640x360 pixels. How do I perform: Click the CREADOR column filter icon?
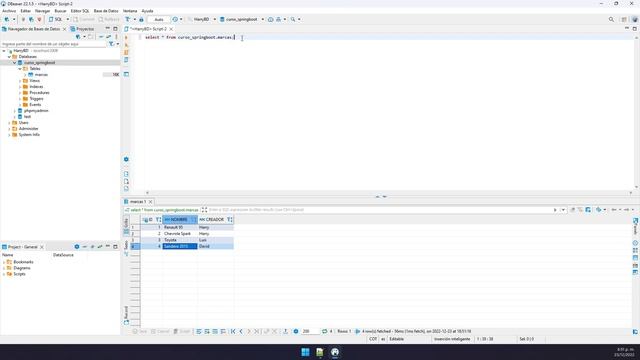[x=230, y=220]
